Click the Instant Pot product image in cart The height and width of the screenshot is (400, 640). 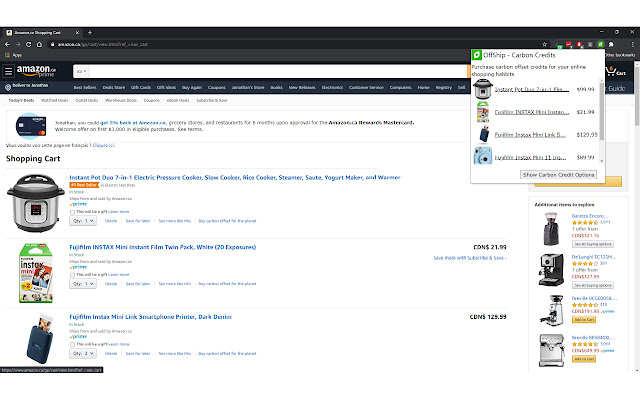[x=36, y=203]
